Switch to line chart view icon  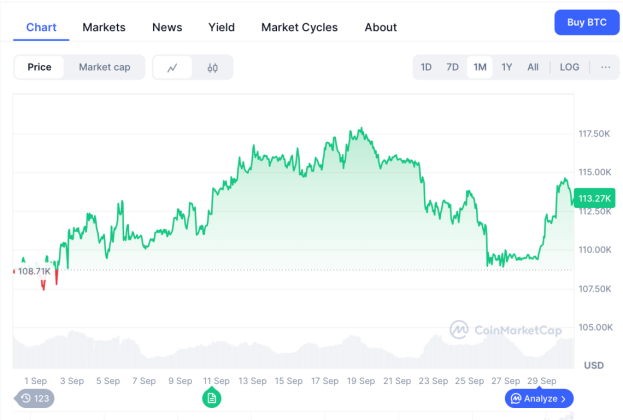click(173, 68)
